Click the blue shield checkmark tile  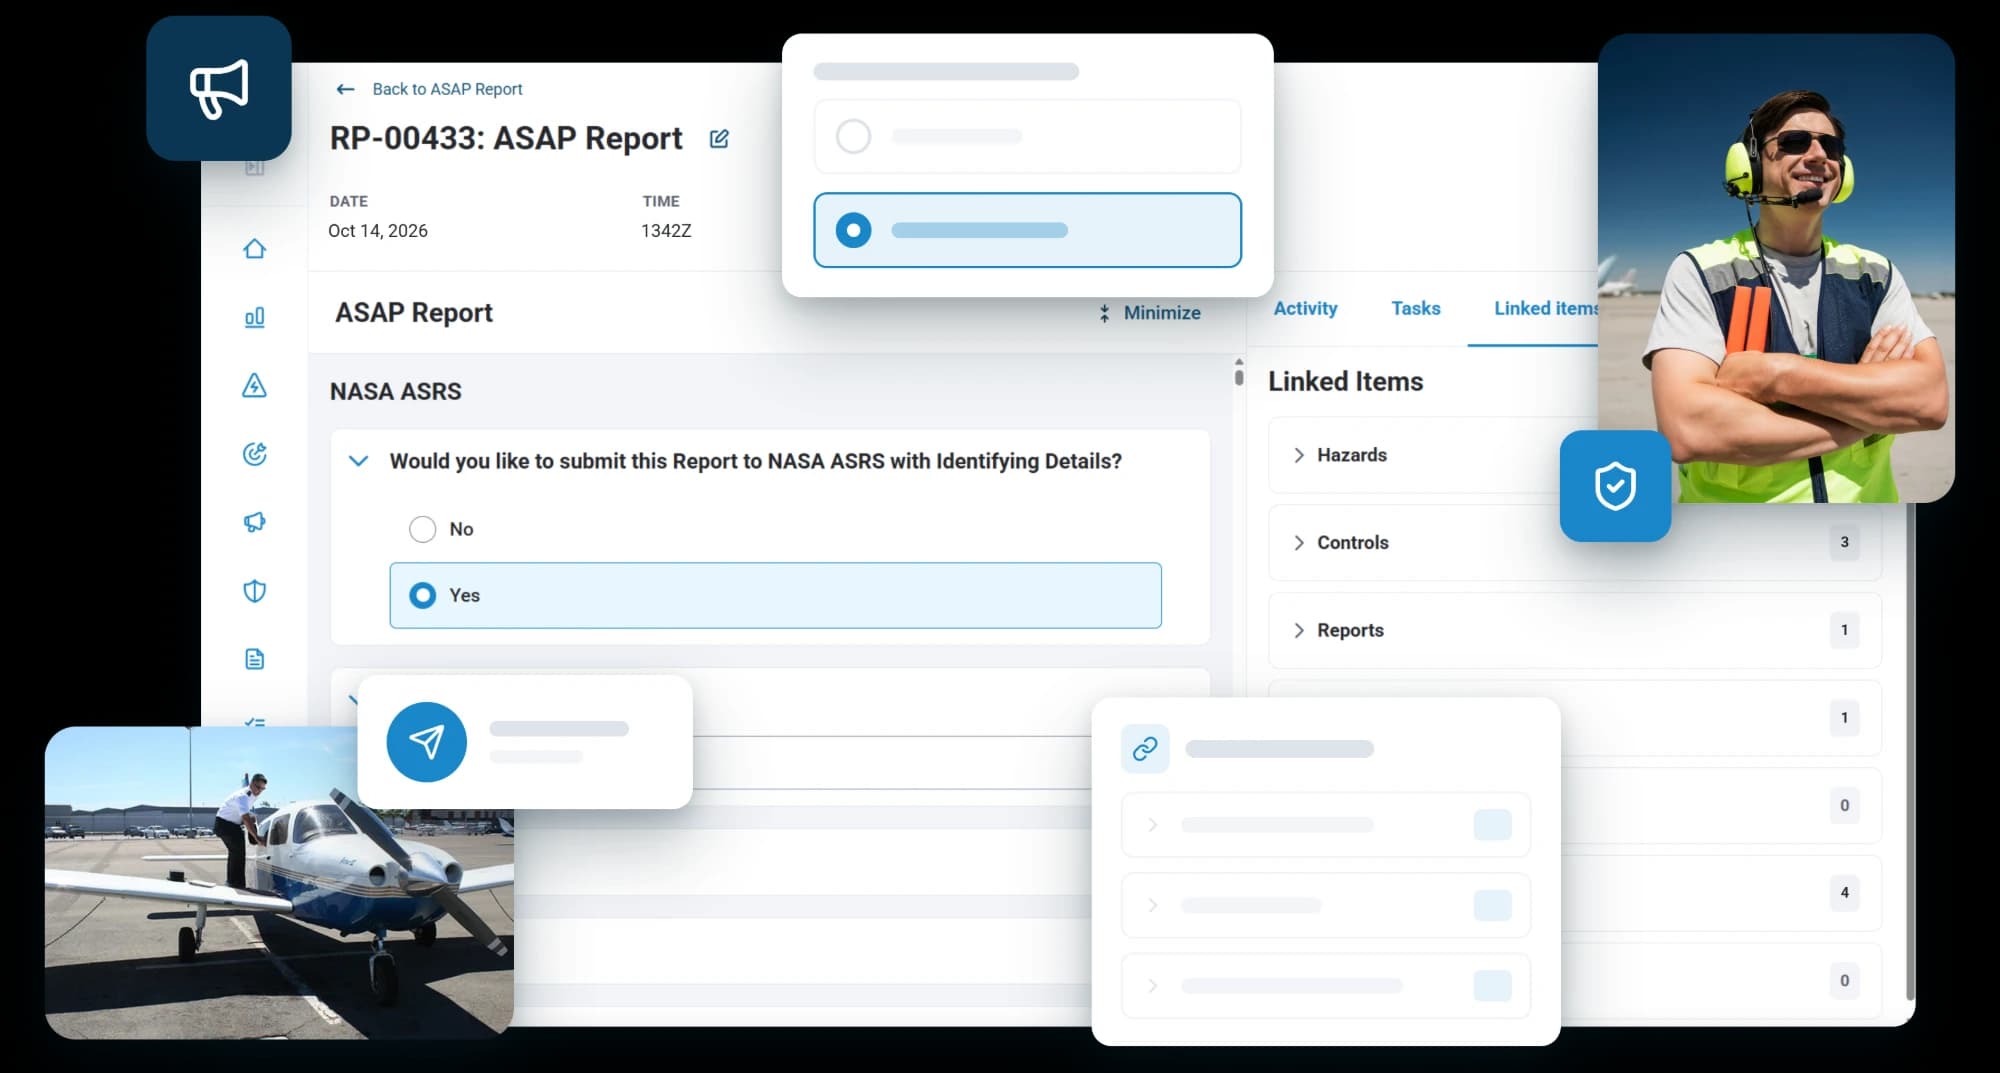(x=1615, y=486)
